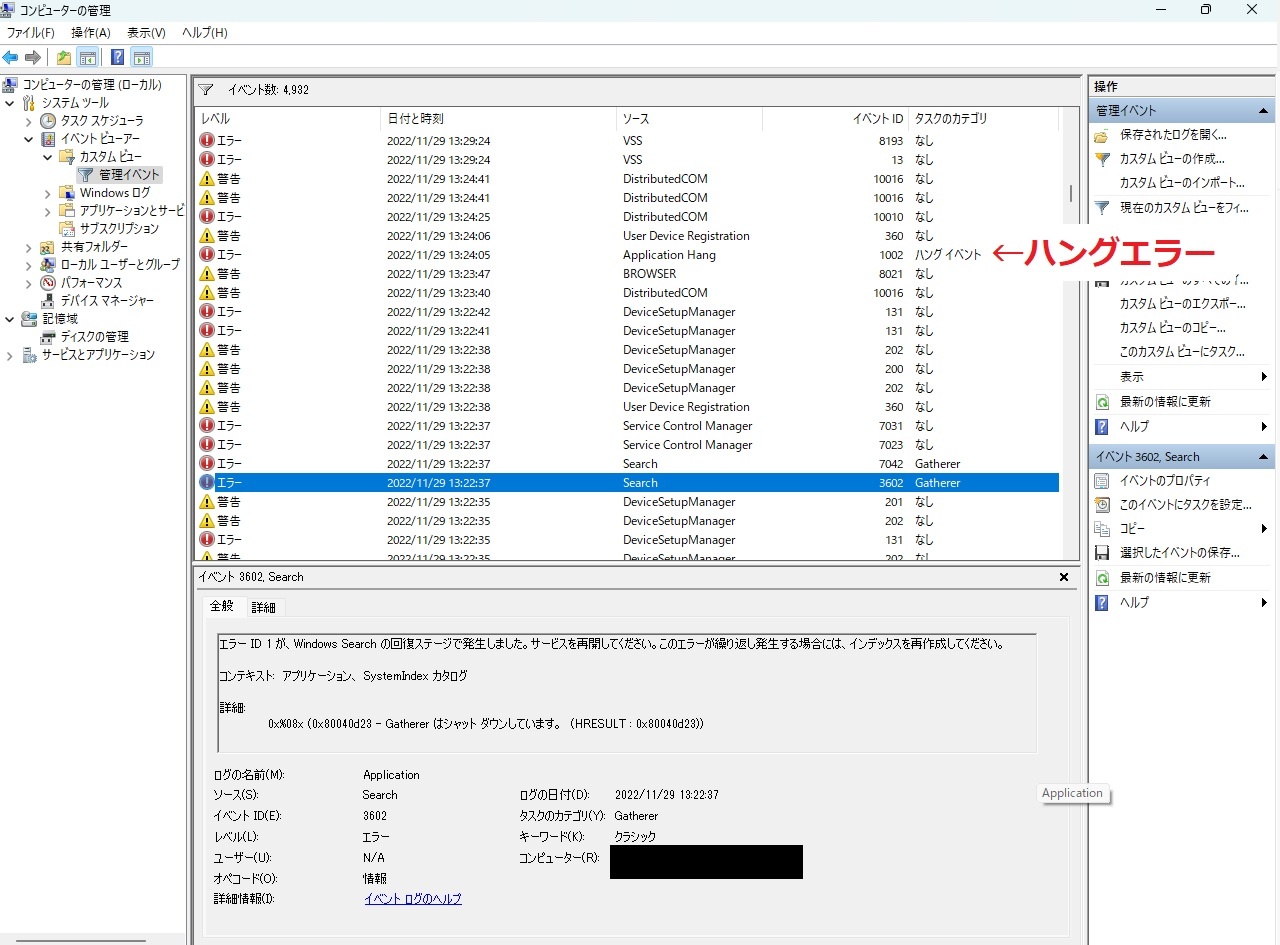This screenshot has height=945, width=1280.
Task: Click the ローカル ユーザーとグループ icon
Action: tap(48, 265)
